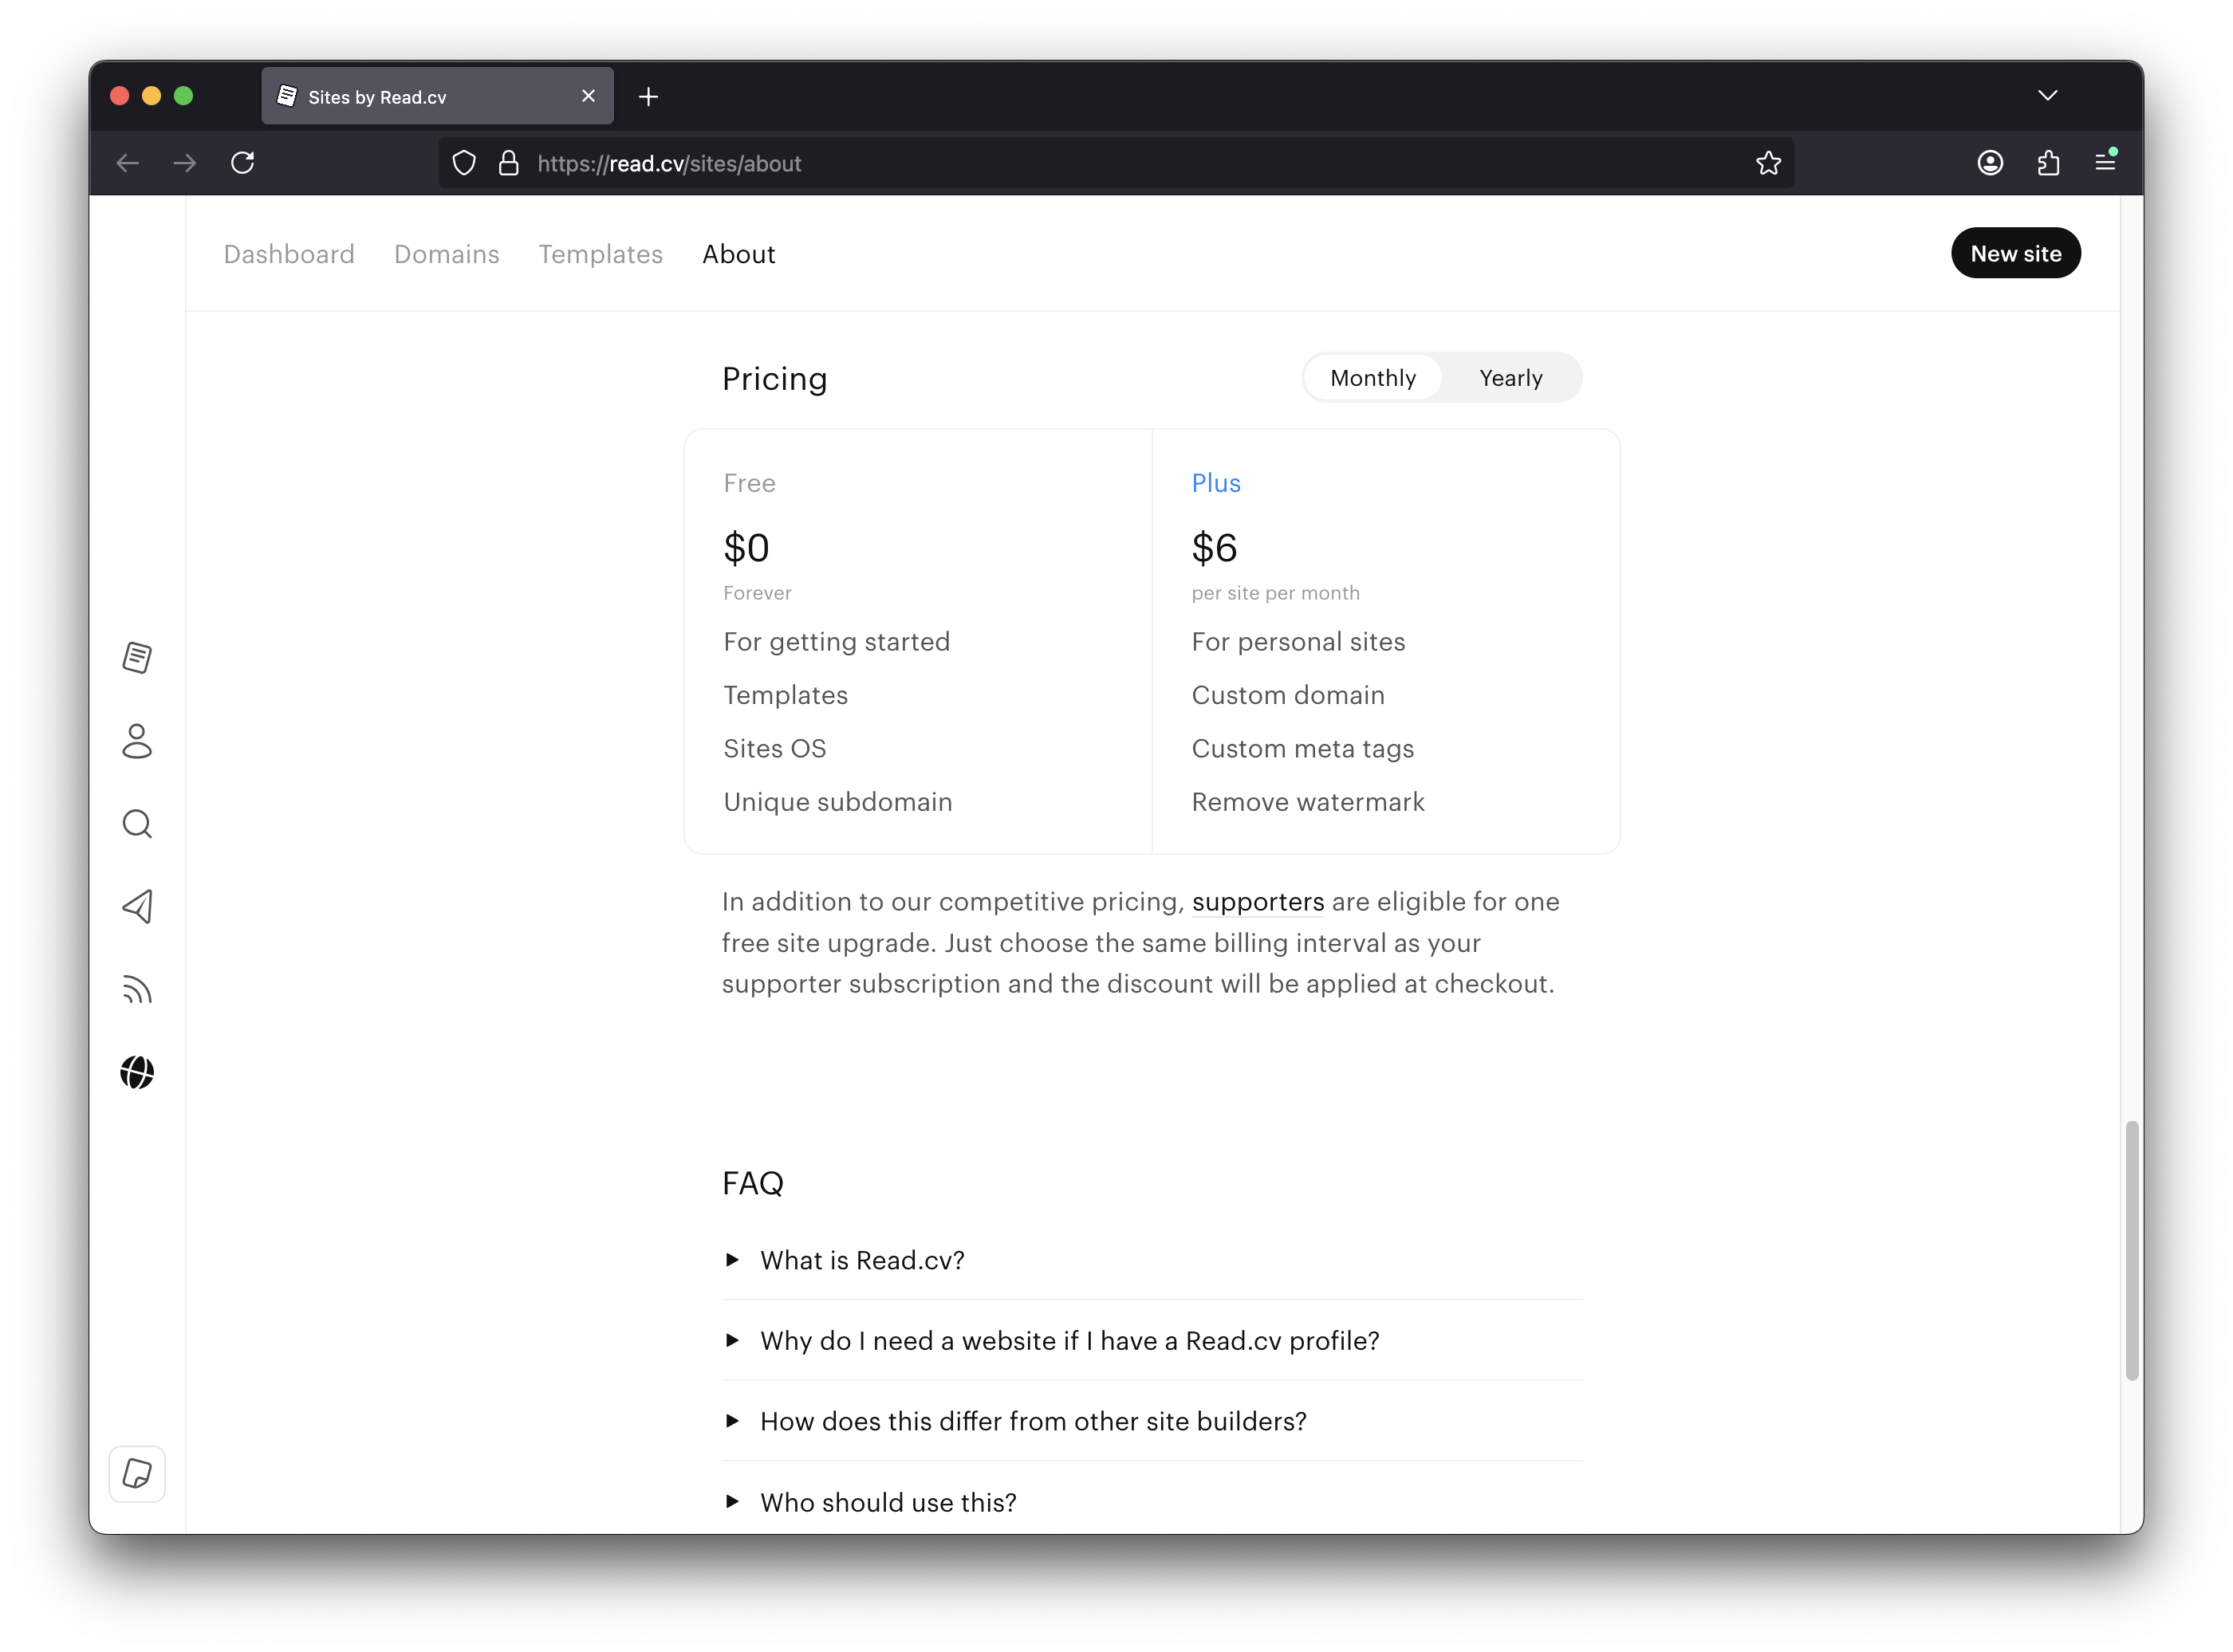Image resolution: width=2233 pixels, height=1652 pixels.
Task: Open the RSS feed icon in sidebar
Action: coord(137,990)
